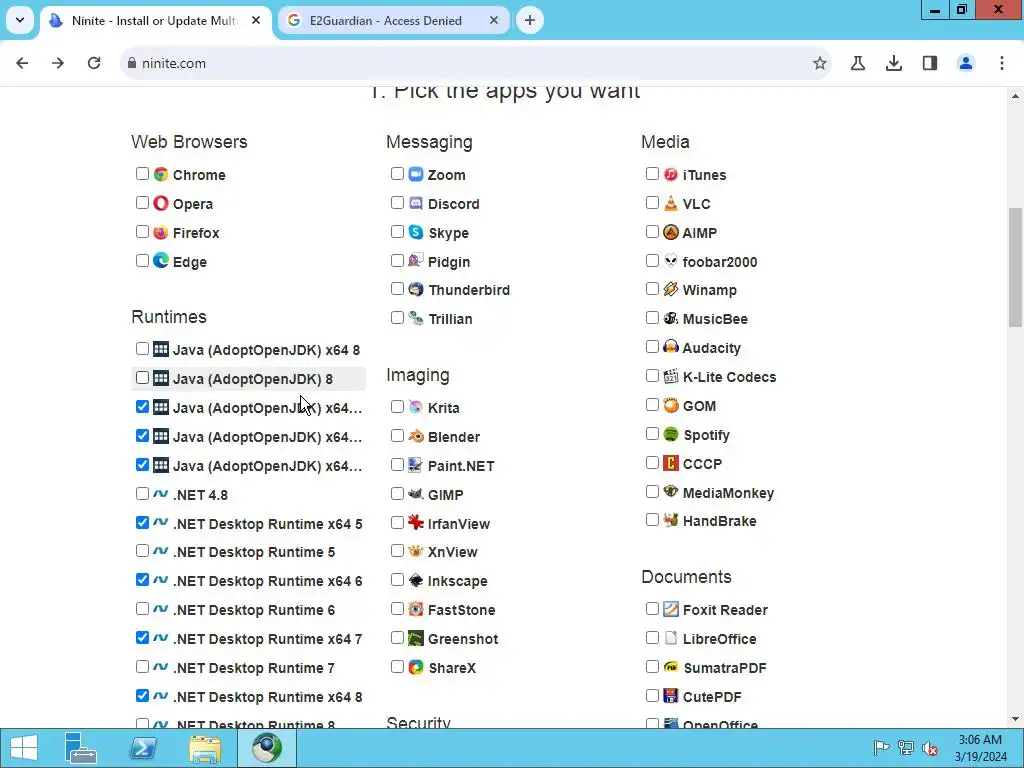Click the Spotify app icon
The height and width of the screenshot is (768, 1024).
coord(671,434)
